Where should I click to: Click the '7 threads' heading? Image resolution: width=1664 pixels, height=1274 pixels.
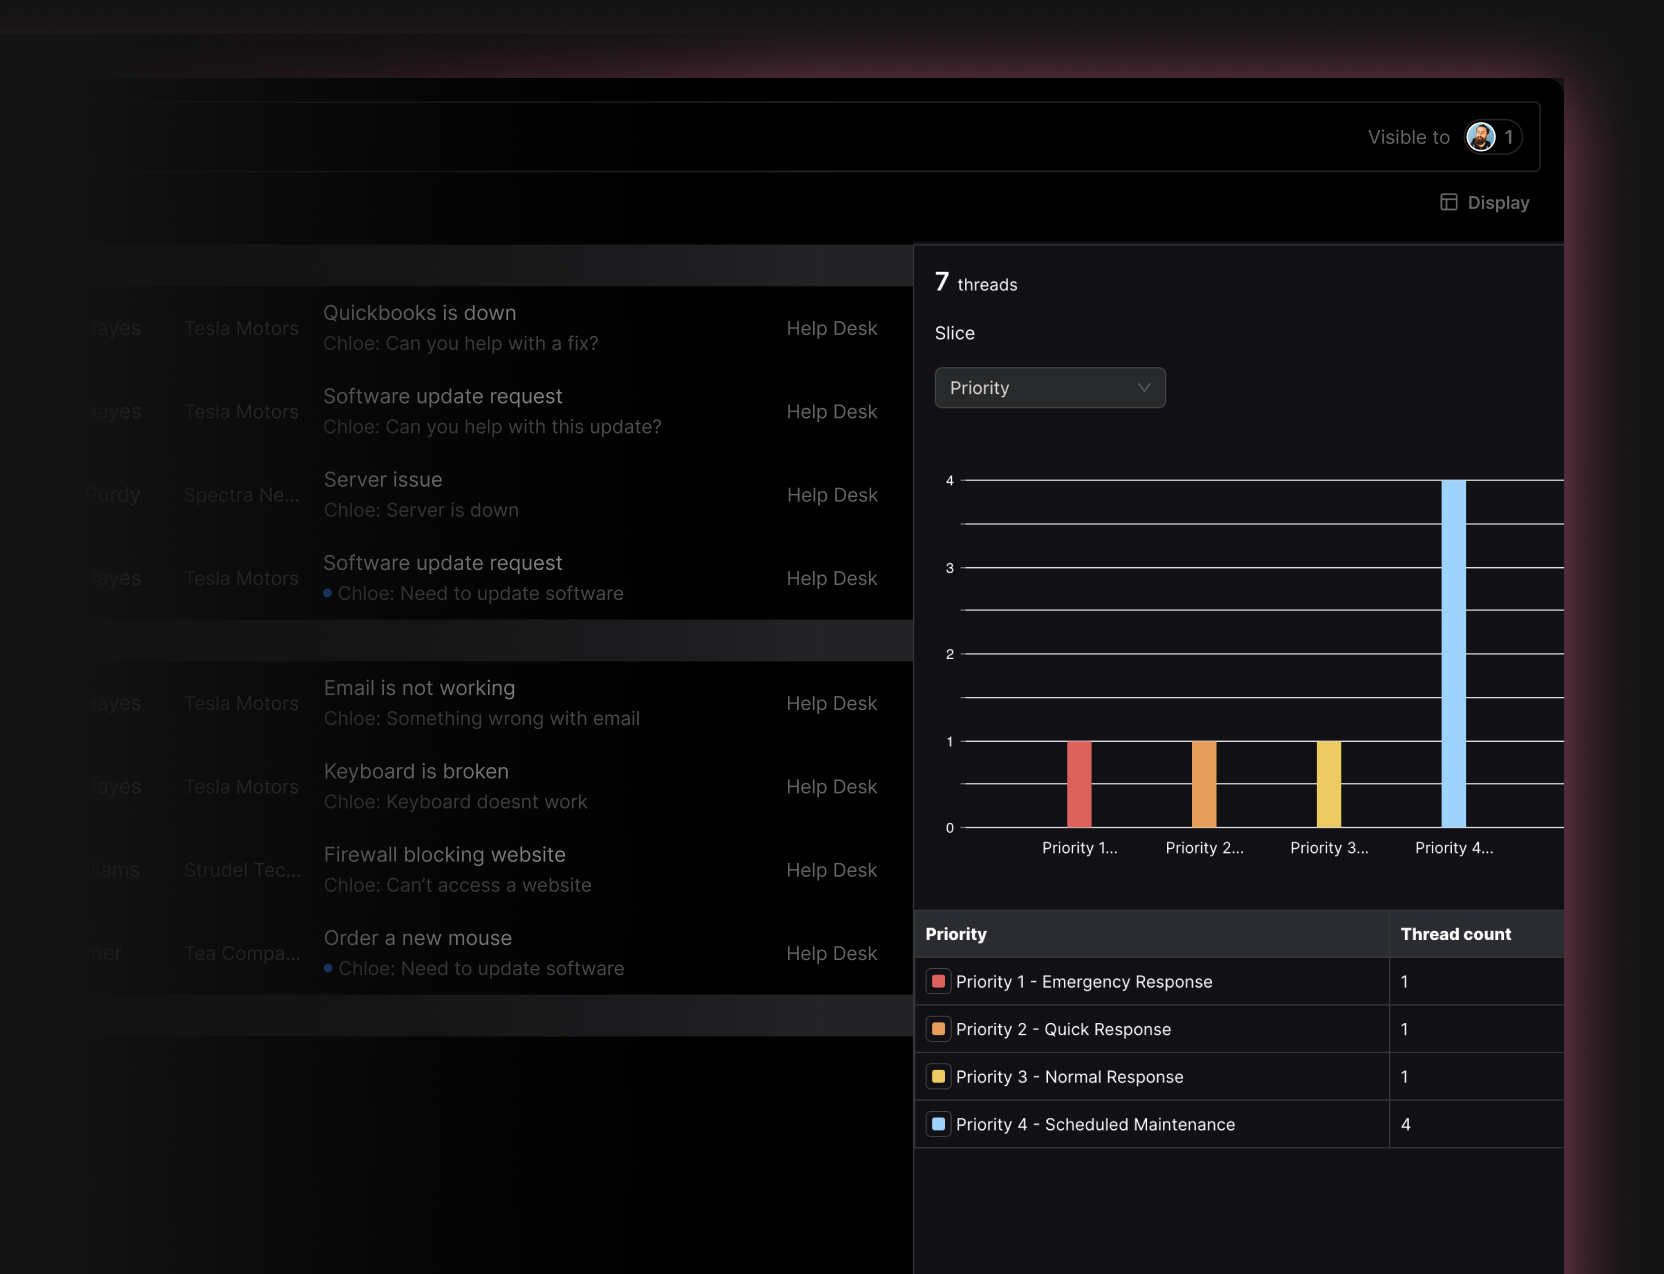point(976,283)
